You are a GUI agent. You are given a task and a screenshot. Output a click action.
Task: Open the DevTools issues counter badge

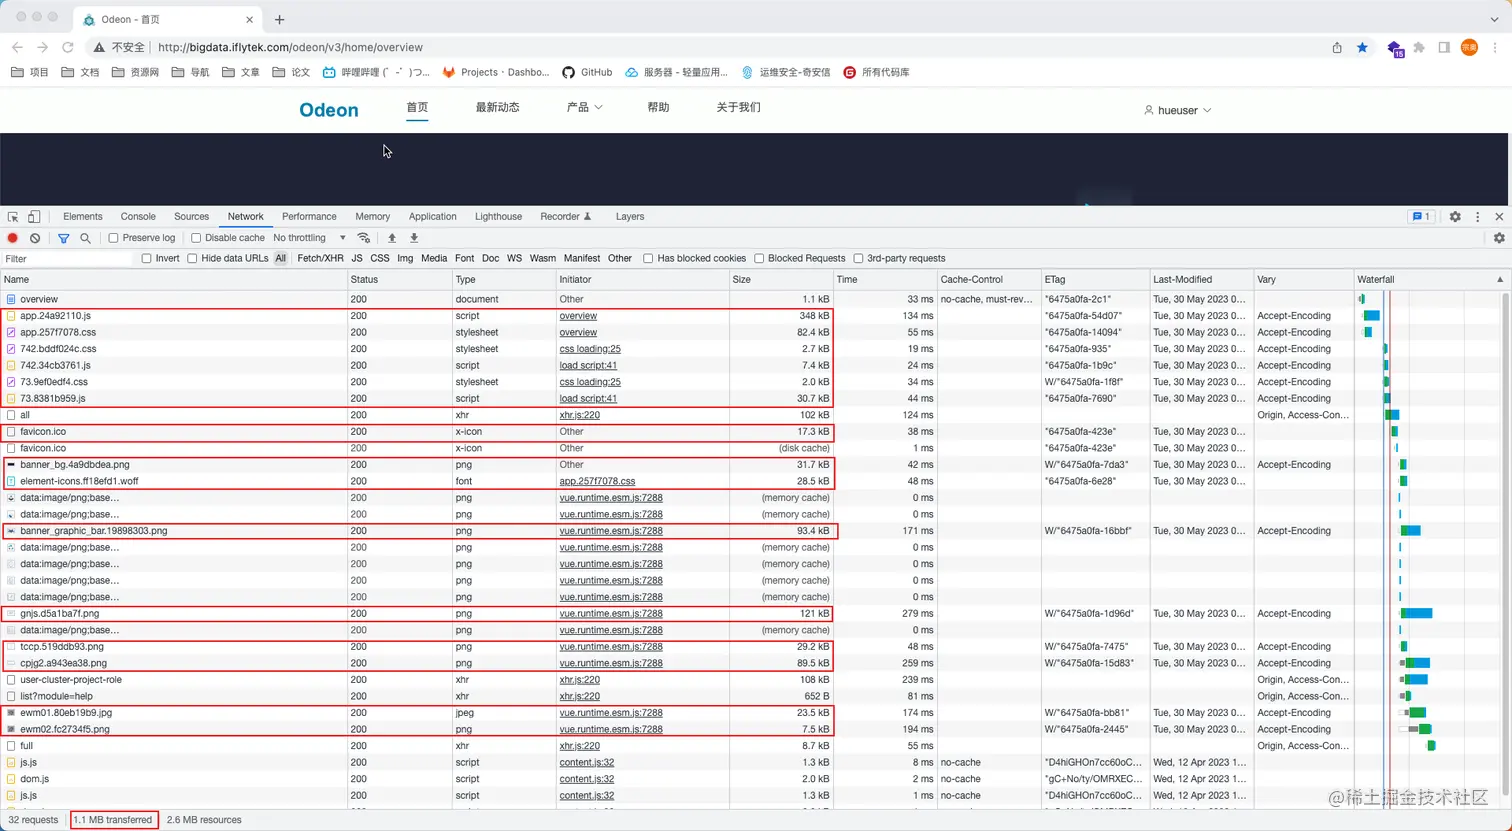[1420, 216]
